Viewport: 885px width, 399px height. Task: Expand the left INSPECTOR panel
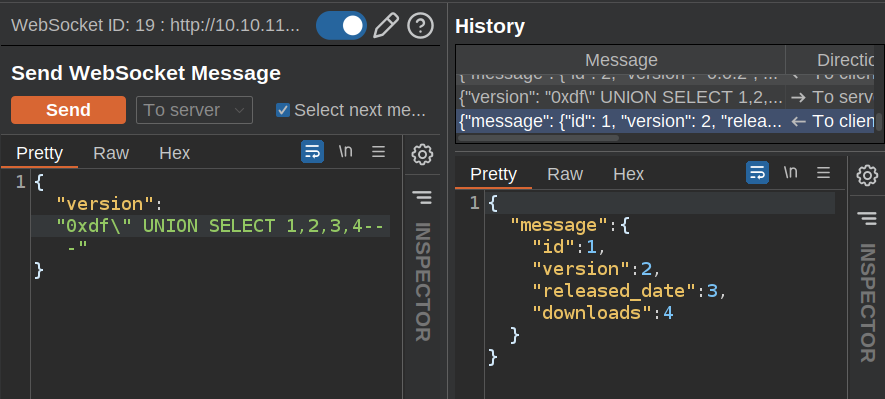pyautogui.click(x=422, y=282)
